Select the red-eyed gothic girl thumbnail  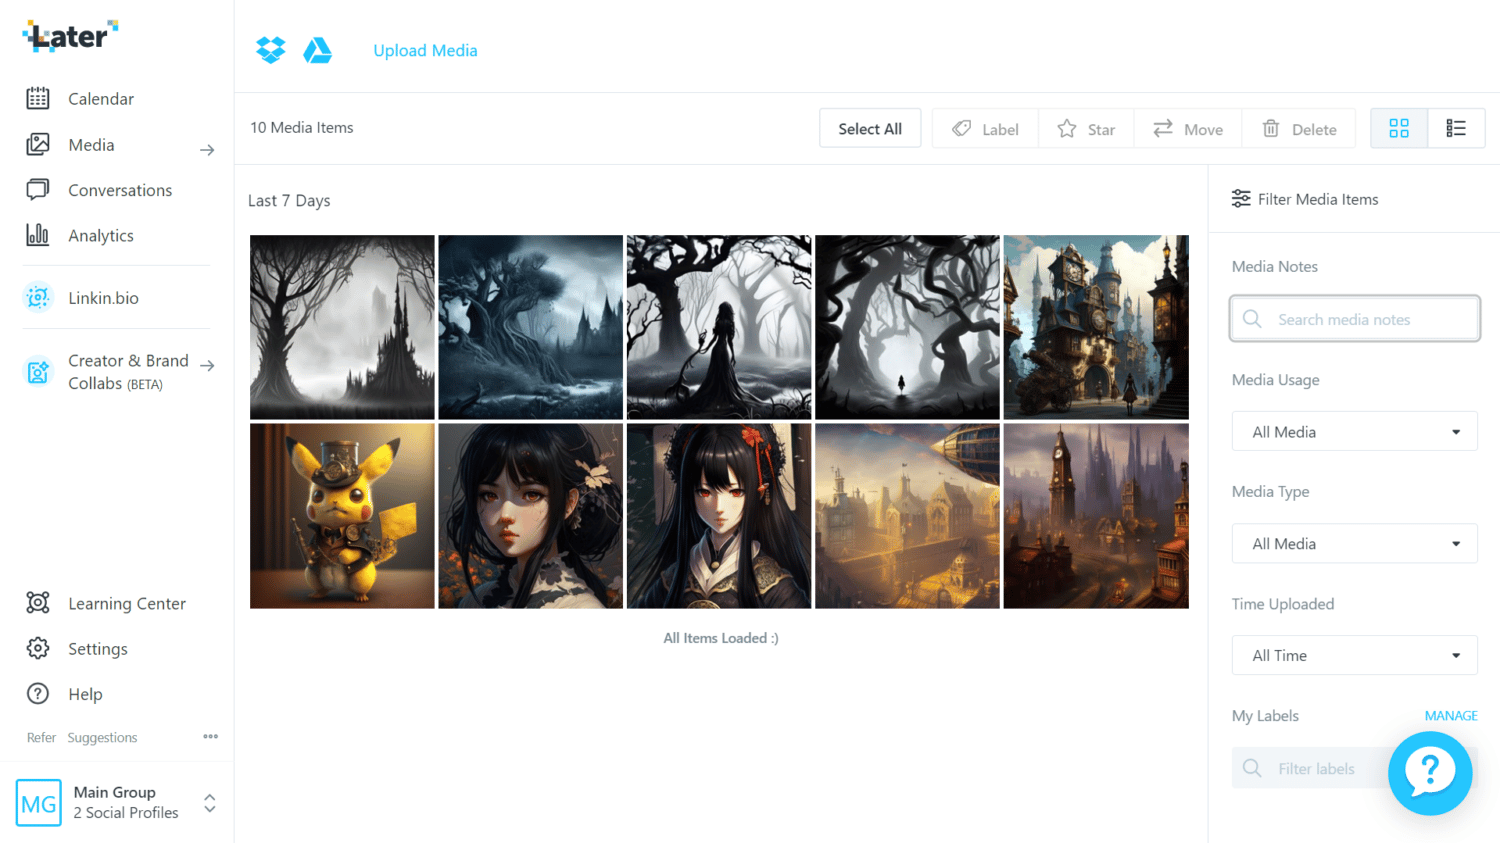719,516
